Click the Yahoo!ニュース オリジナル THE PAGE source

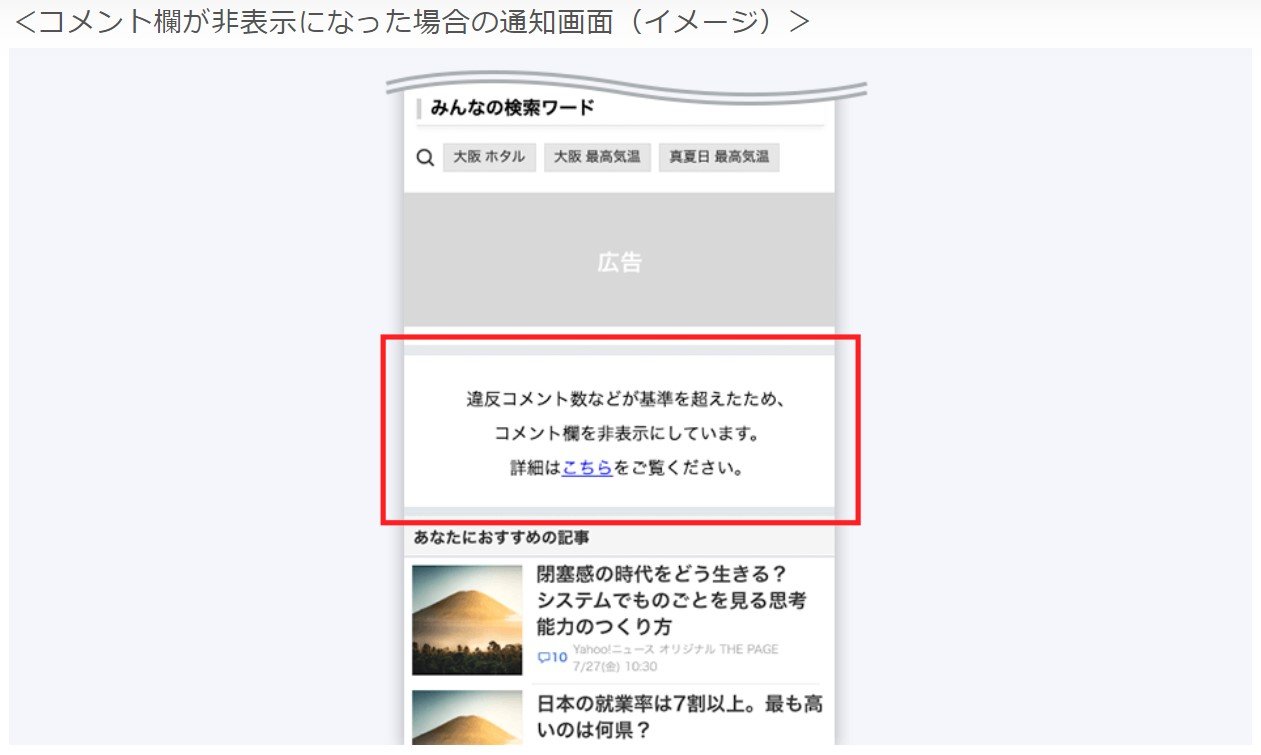point(675,649)
